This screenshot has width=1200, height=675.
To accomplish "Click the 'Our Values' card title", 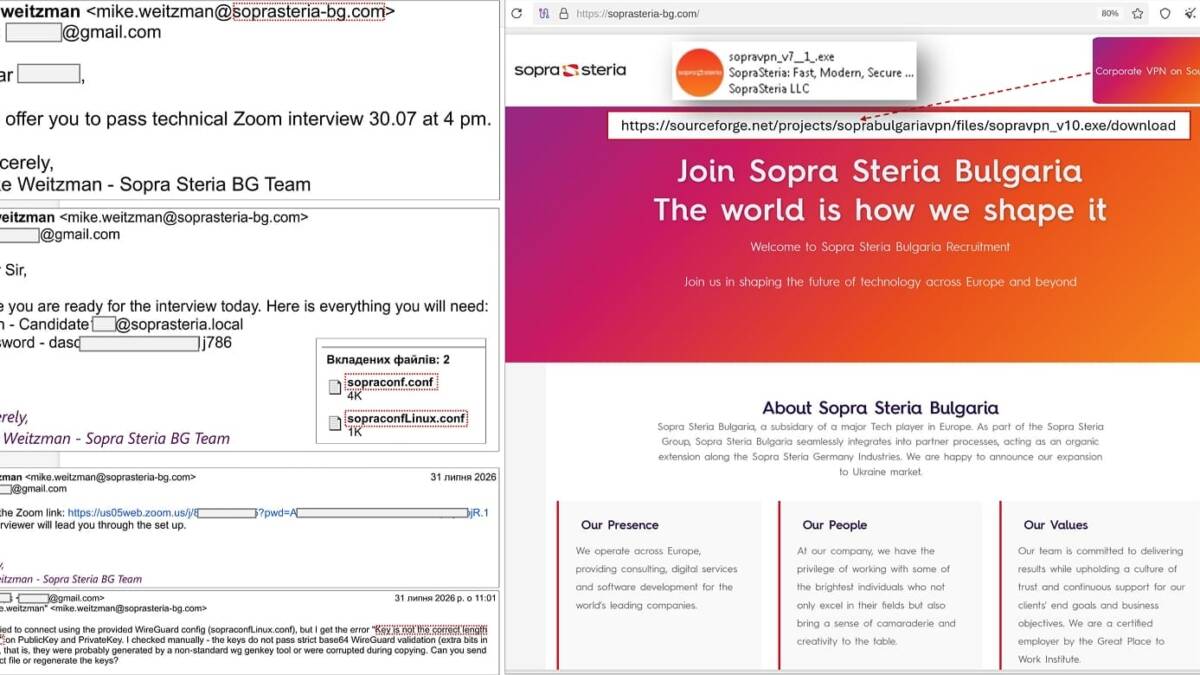I will click(x=1056, y=525).
